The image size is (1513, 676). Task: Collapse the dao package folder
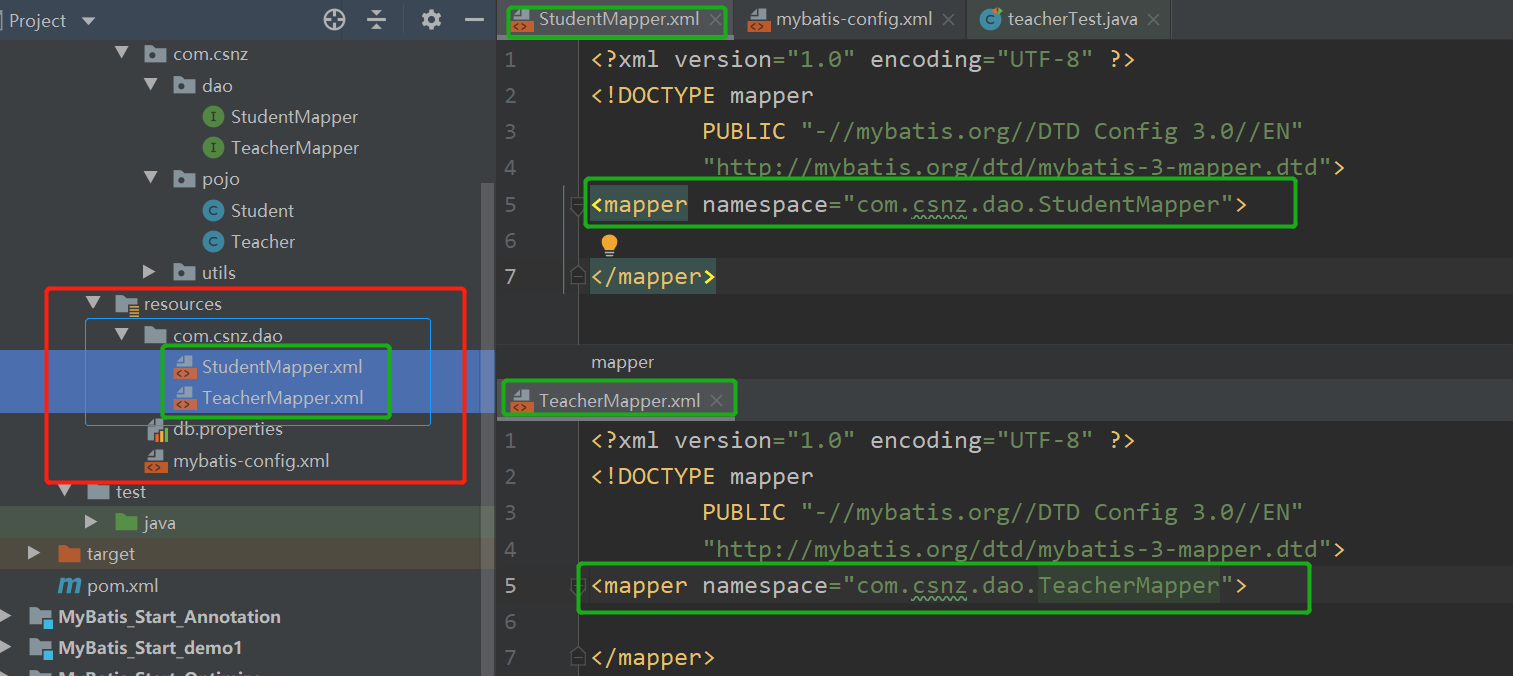click(151, 85)
